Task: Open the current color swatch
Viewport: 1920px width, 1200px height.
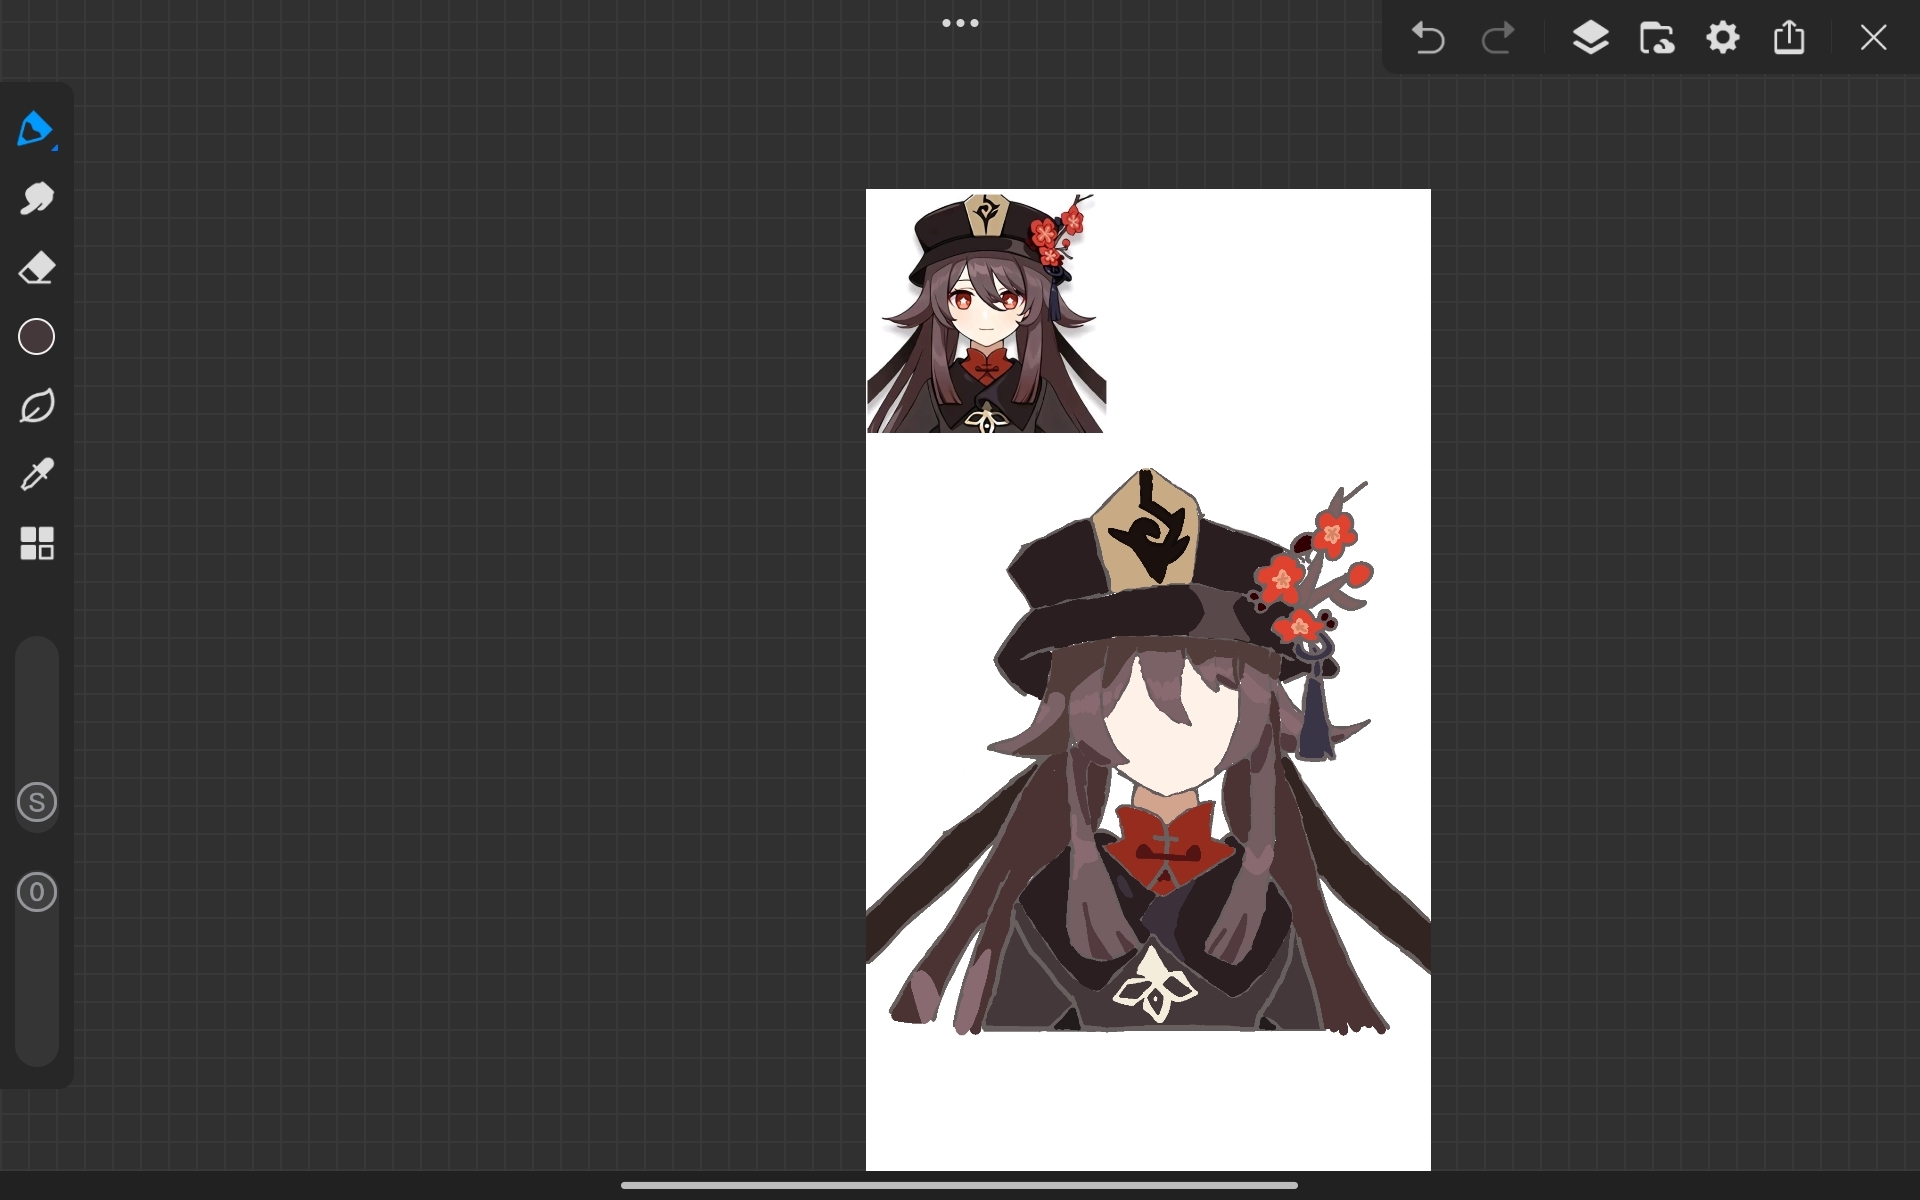Action: (36, 337)
